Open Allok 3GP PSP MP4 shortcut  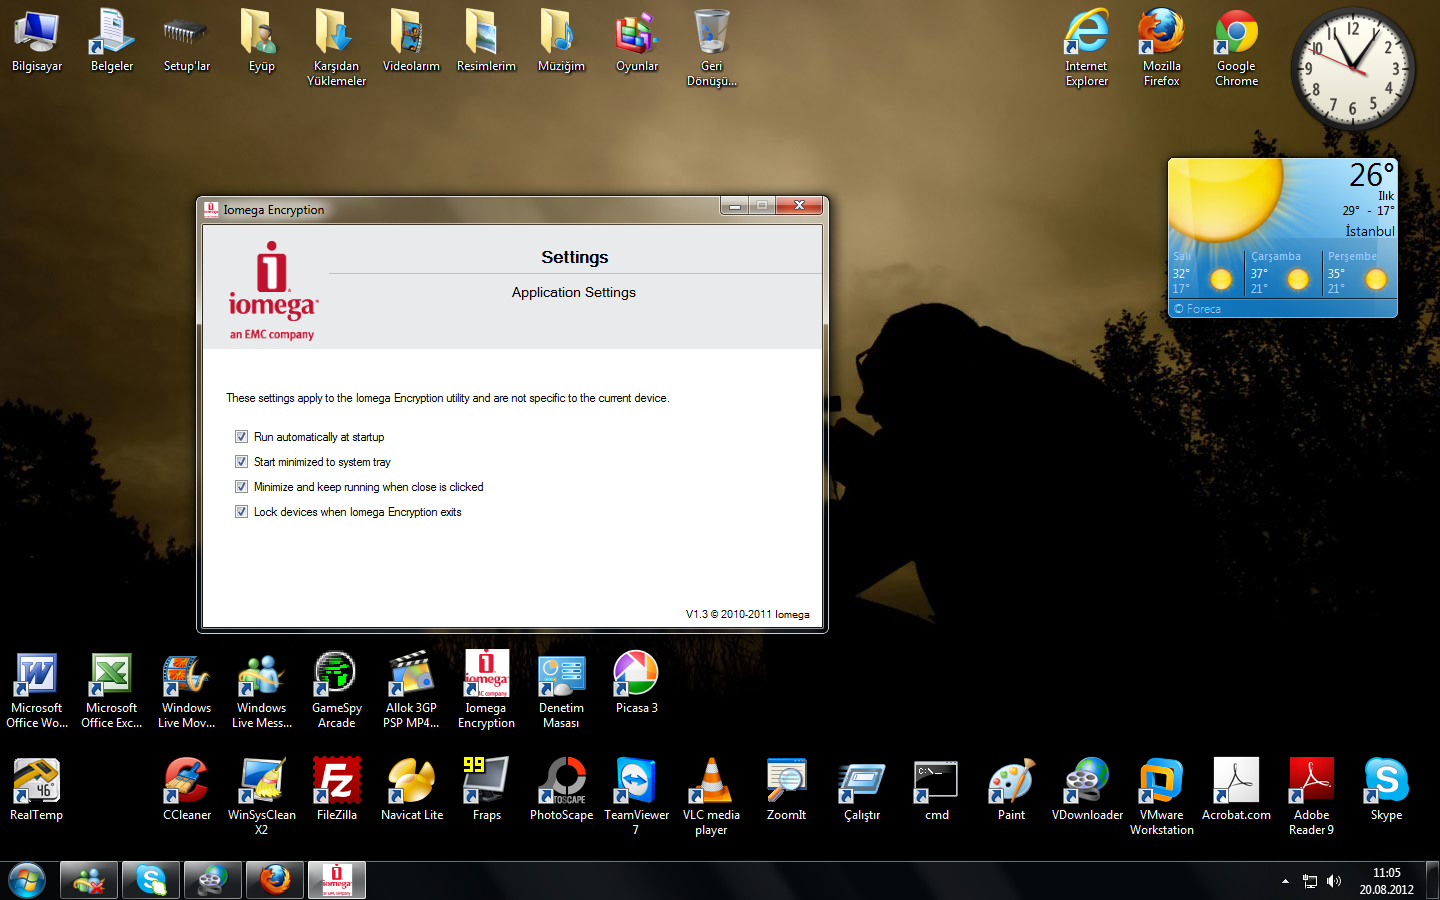411,690
